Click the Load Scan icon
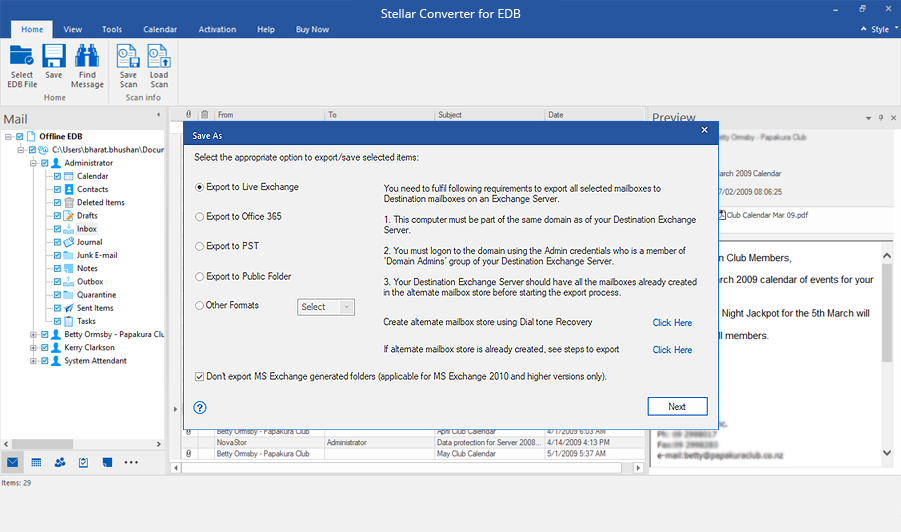This screenshot has width=901, height=532. pos(159,56)
